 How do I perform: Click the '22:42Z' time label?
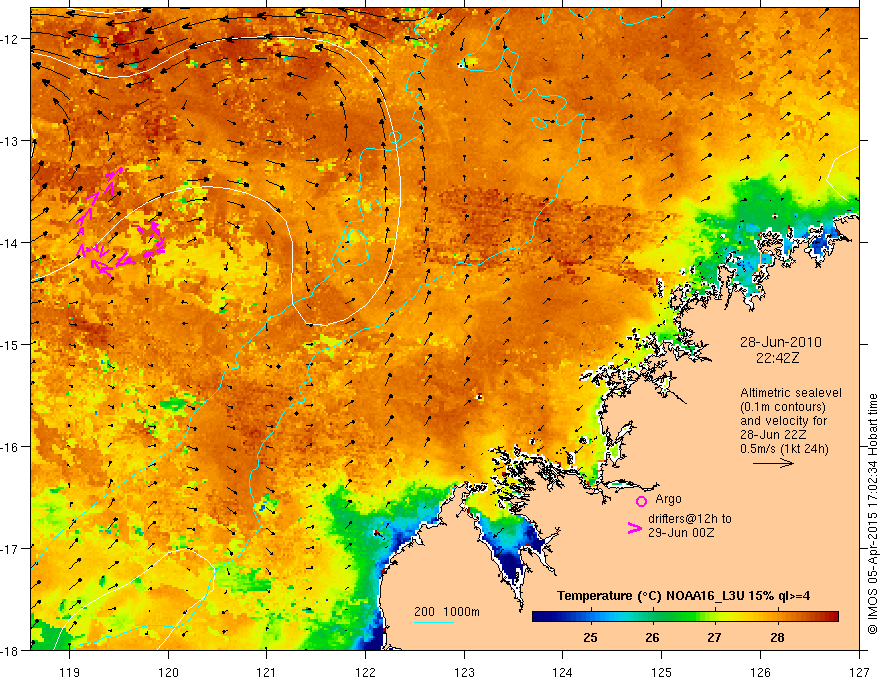777,358
